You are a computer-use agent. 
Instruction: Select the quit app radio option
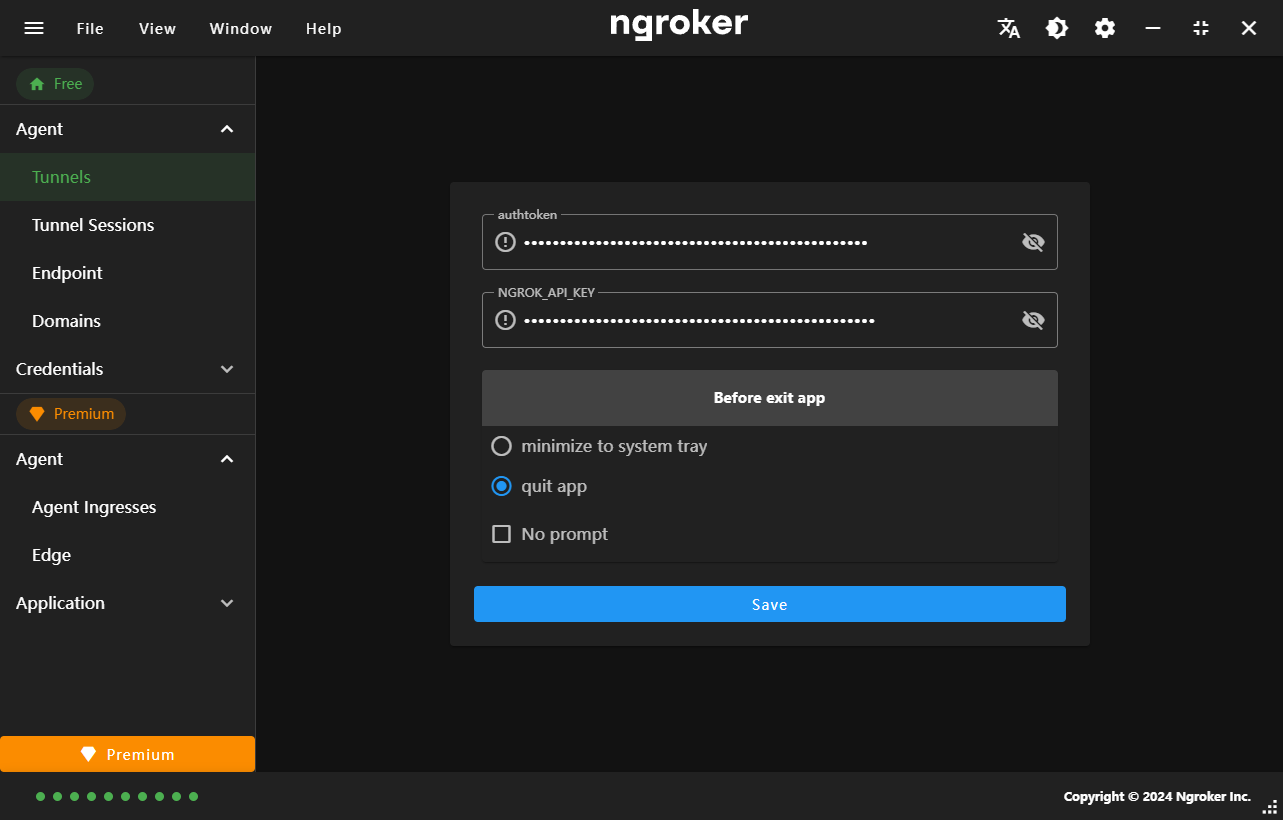coord(501,486)
